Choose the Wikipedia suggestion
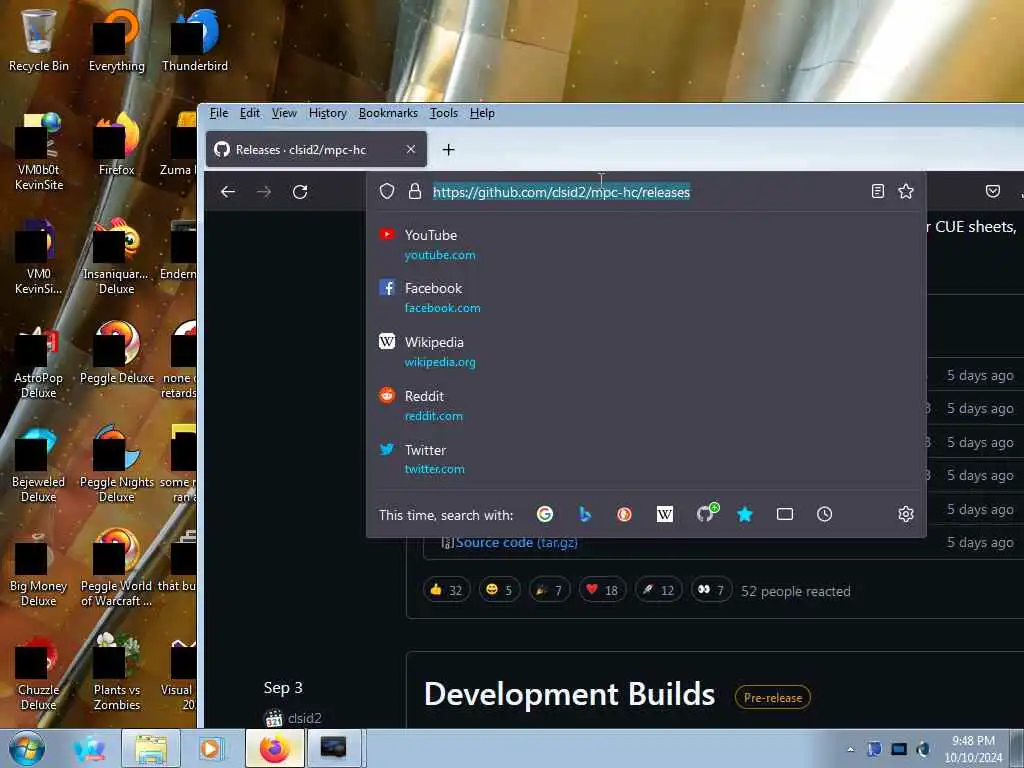 (x=647, y=351)
